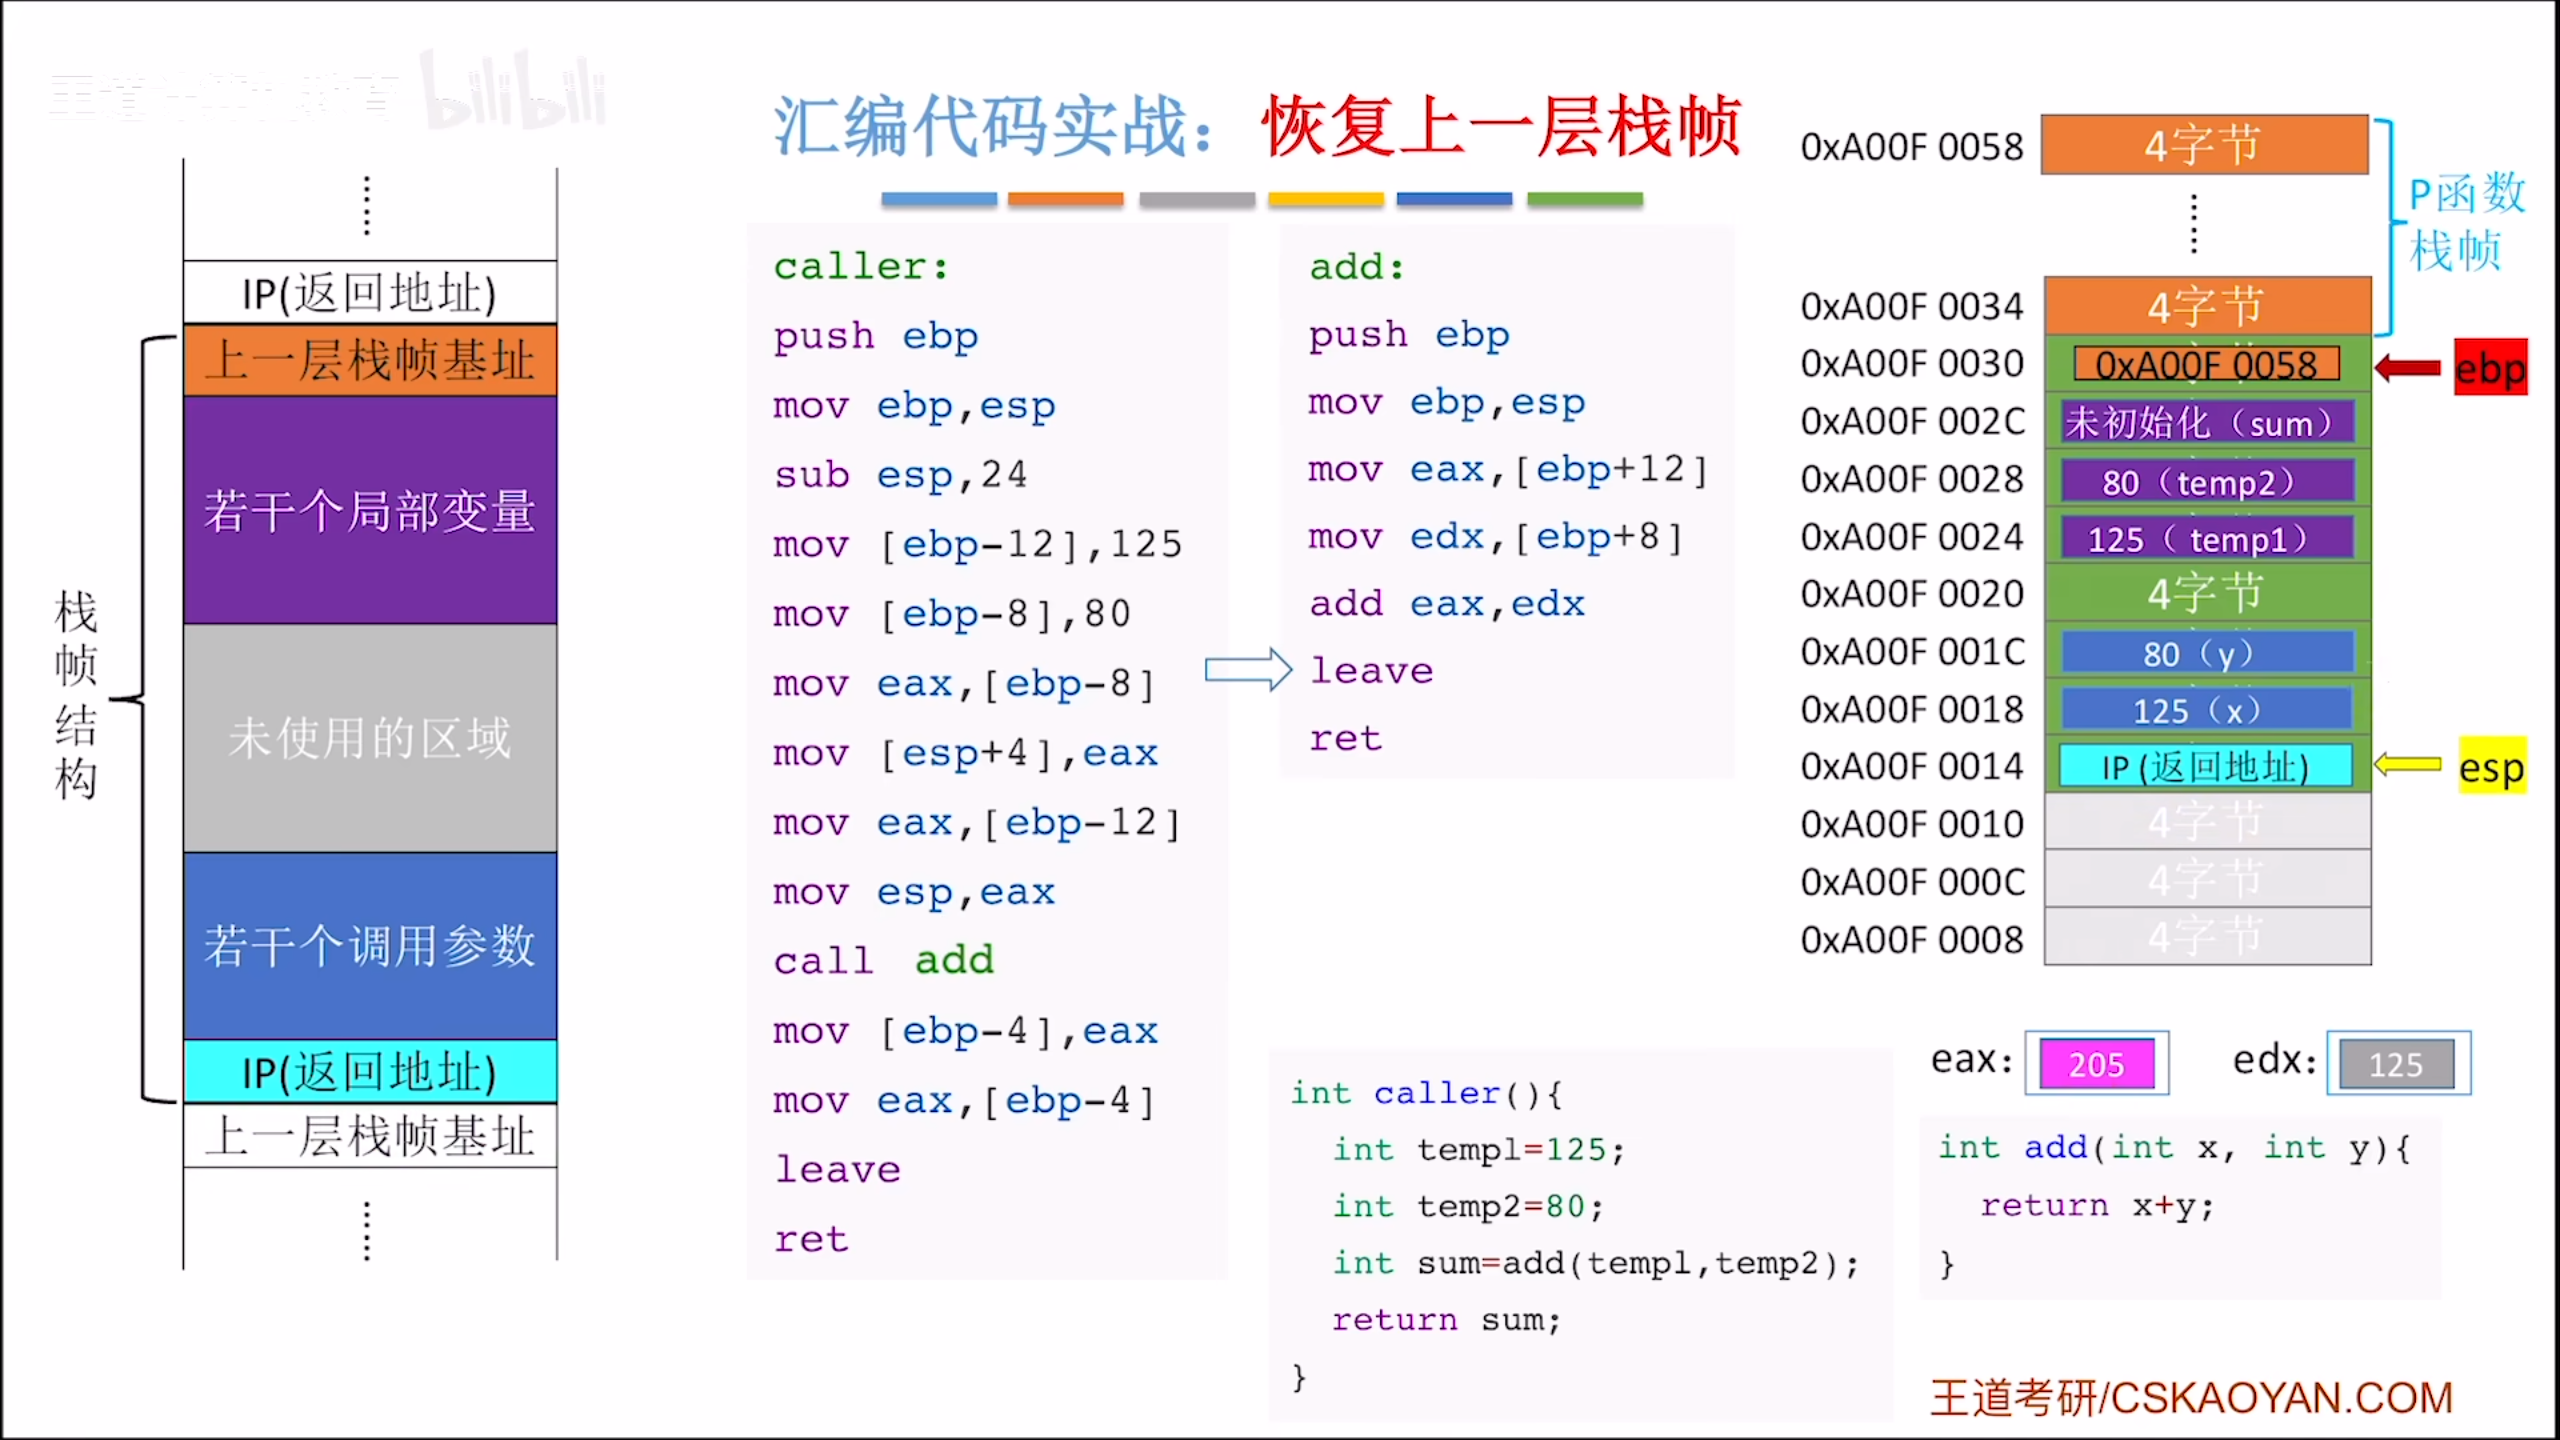Click the edx register value 125

(x=2396, y=1064)
